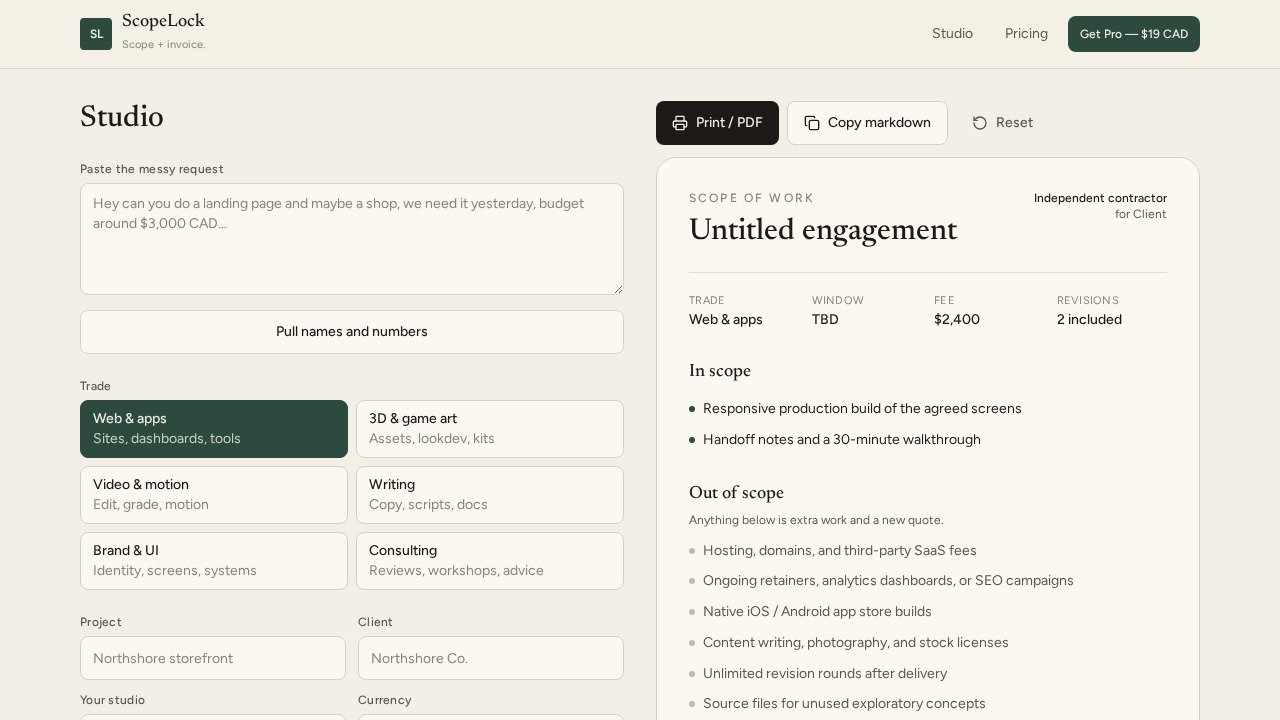Image resolution: width=1280 pixels, height=720 pixels.
Task: Click the TBD window value
Action: click(x=825, y=320)
